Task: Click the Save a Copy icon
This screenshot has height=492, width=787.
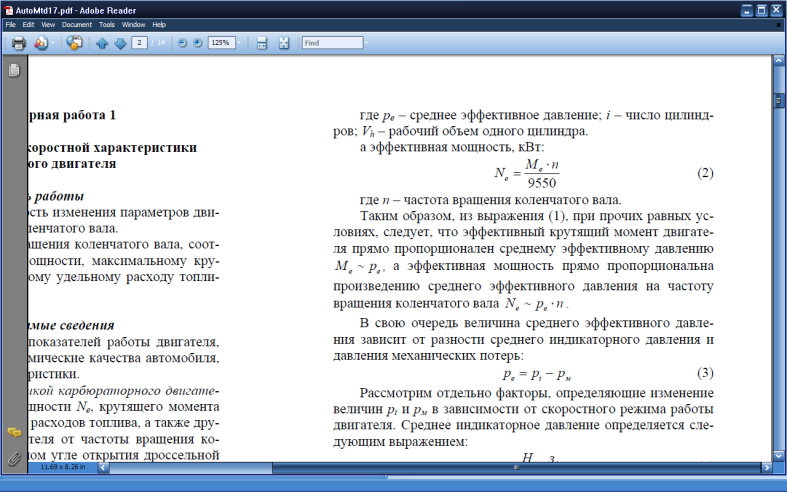Action: pos(74,43)
